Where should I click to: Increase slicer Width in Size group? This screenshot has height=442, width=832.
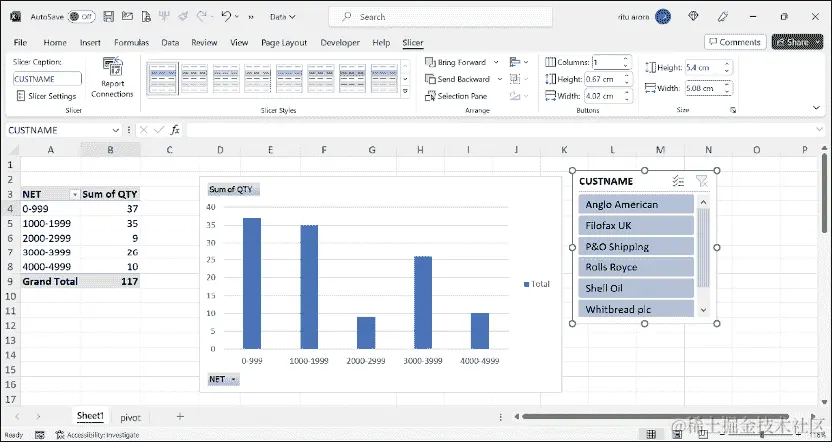click(x=726, y=85)
